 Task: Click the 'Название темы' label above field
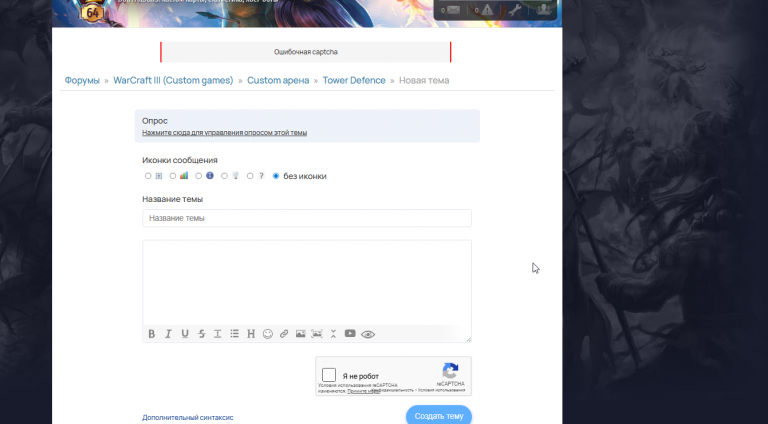(172, 199)
